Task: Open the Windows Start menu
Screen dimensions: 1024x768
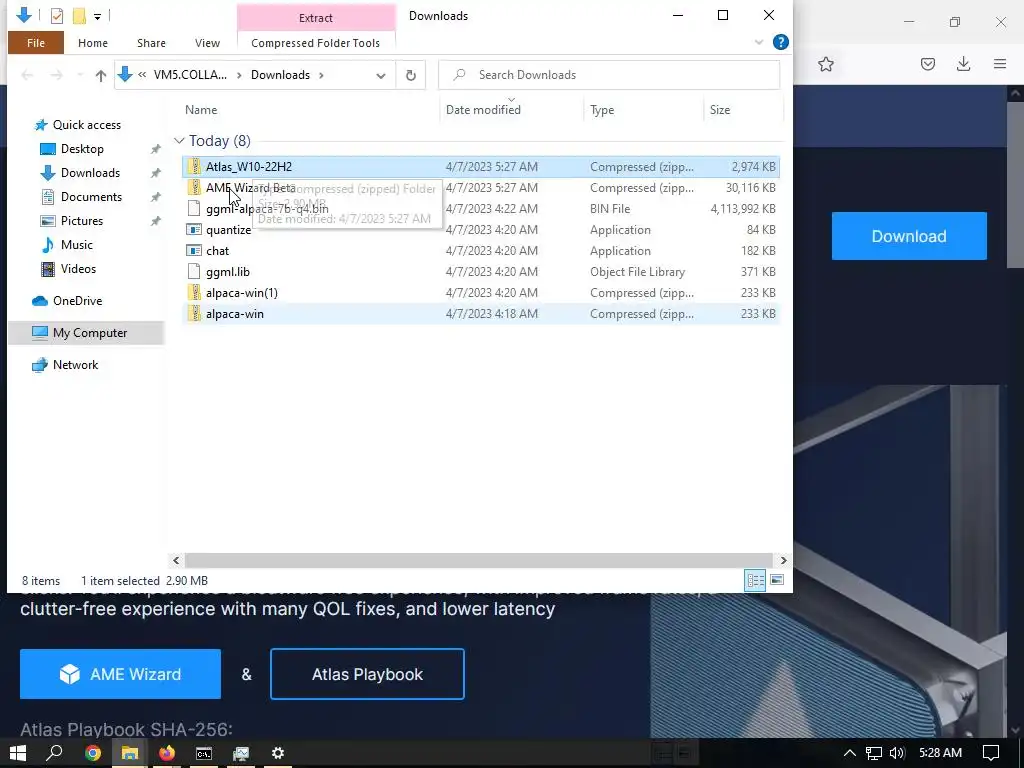Action: 18,753
